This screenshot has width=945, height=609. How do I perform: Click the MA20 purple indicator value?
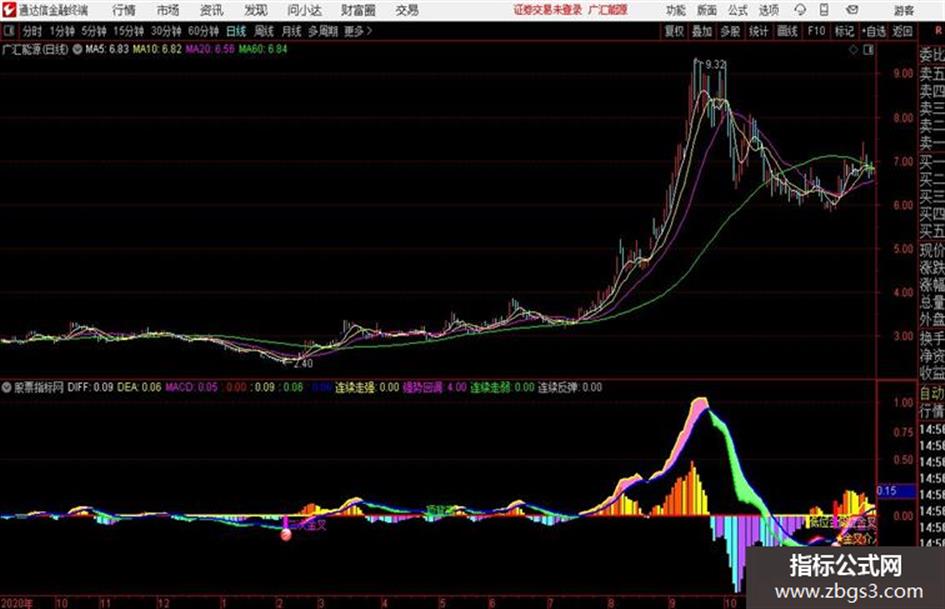[210, 49]
